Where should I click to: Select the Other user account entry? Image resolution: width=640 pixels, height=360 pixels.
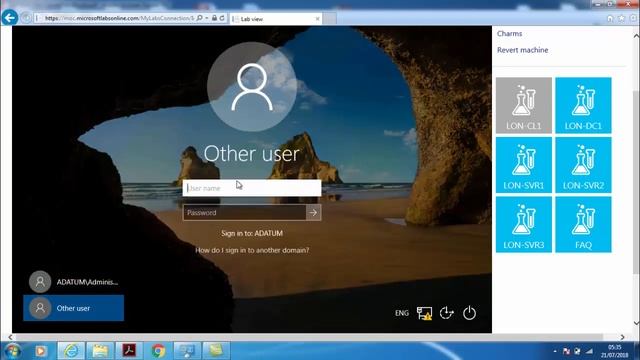point(74,308)
